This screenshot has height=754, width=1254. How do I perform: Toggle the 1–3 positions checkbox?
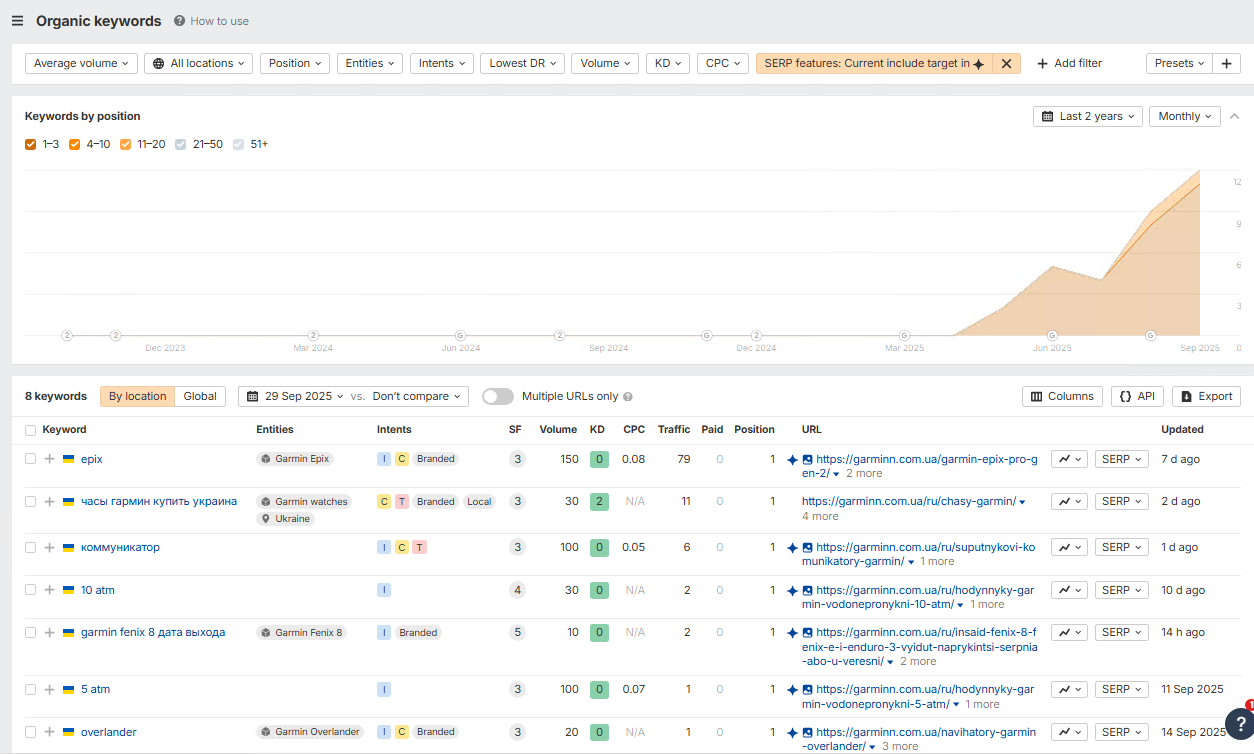[30, 144]
